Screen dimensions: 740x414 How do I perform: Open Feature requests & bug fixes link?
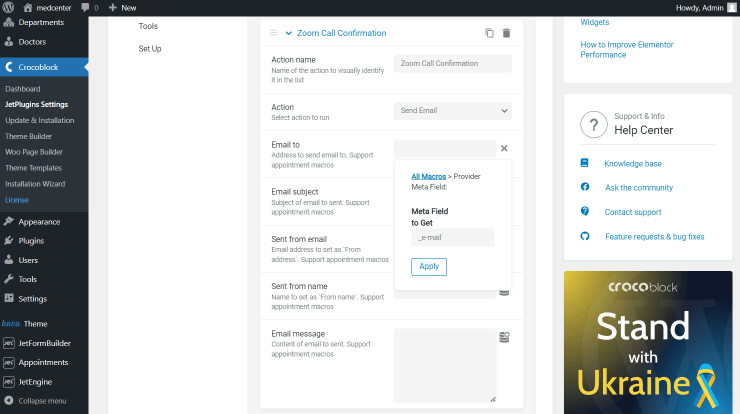click(655, 237)
